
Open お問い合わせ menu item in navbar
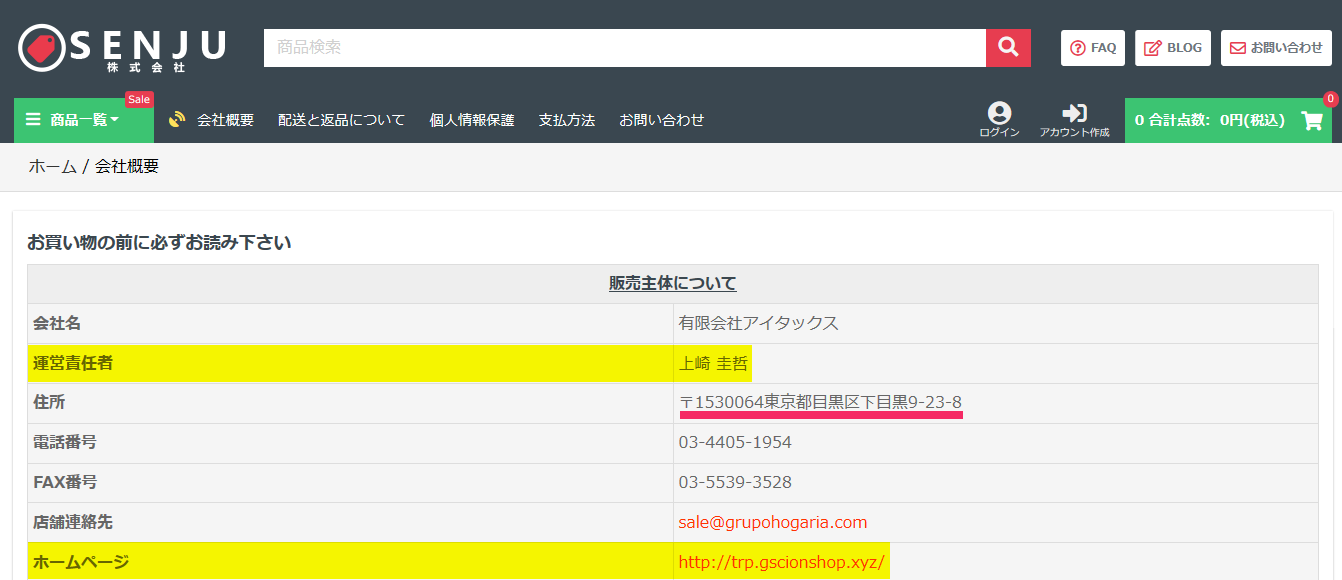coord(661,120)
